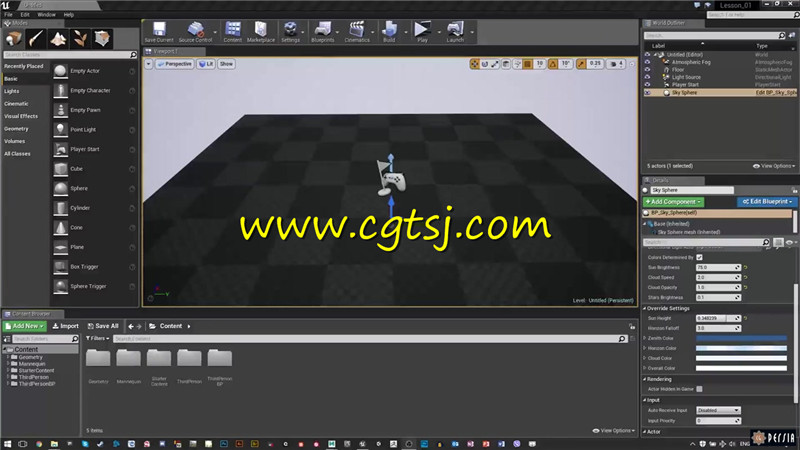Toggle Colors Determined By sun position checkbox

point(699,257)
